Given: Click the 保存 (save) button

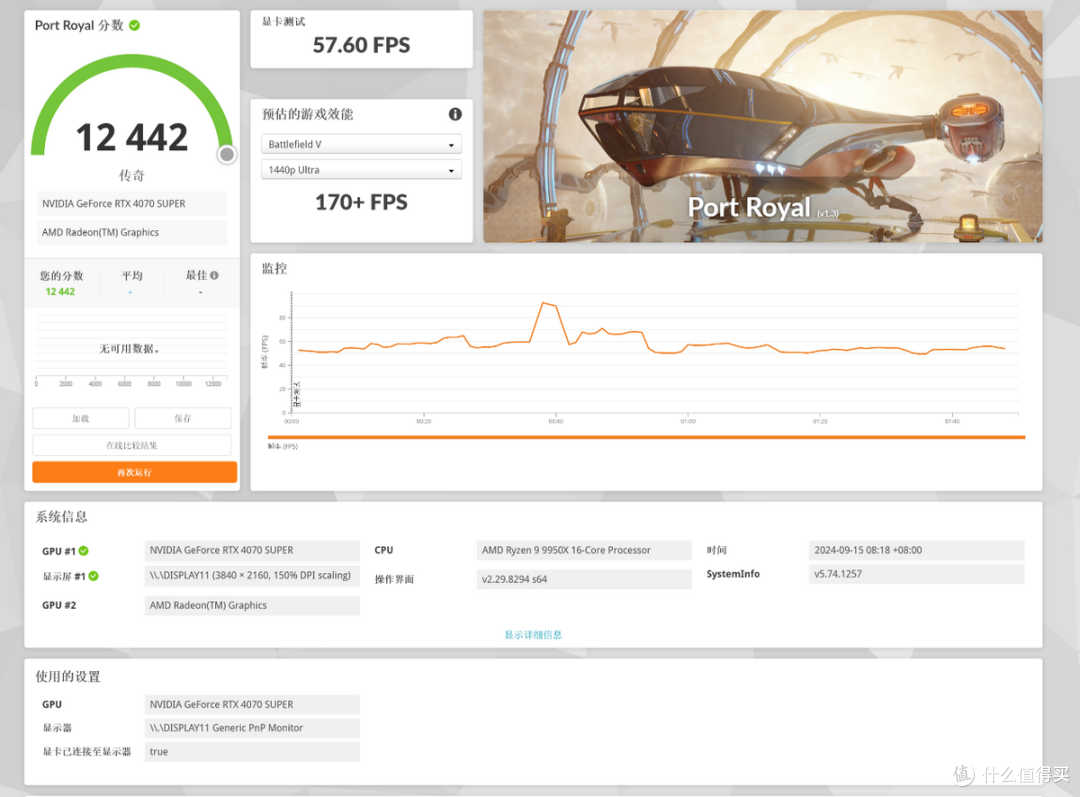Looking at the screenshot, I should 183,418.
